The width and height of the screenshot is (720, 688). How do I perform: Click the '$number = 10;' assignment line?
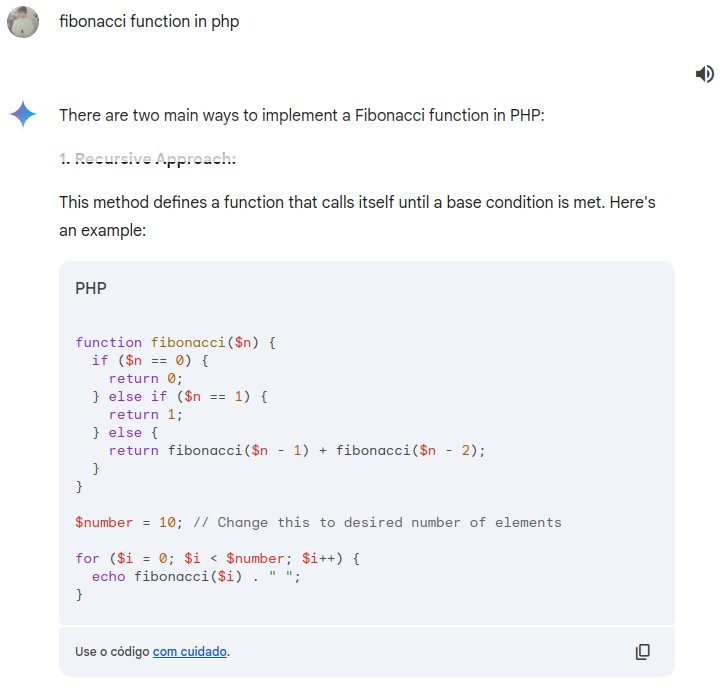129,523
